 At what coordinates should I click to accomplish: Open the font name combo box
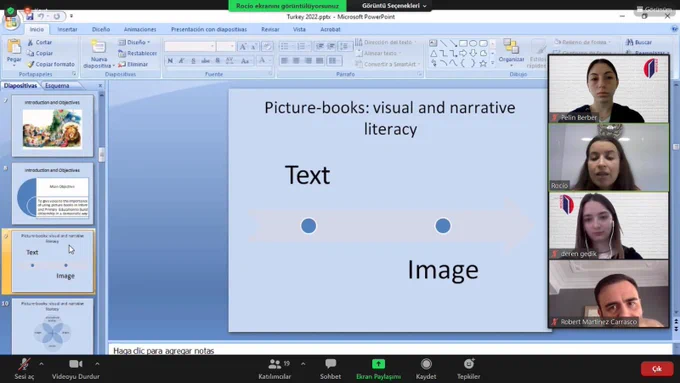(x=190, y=46)
